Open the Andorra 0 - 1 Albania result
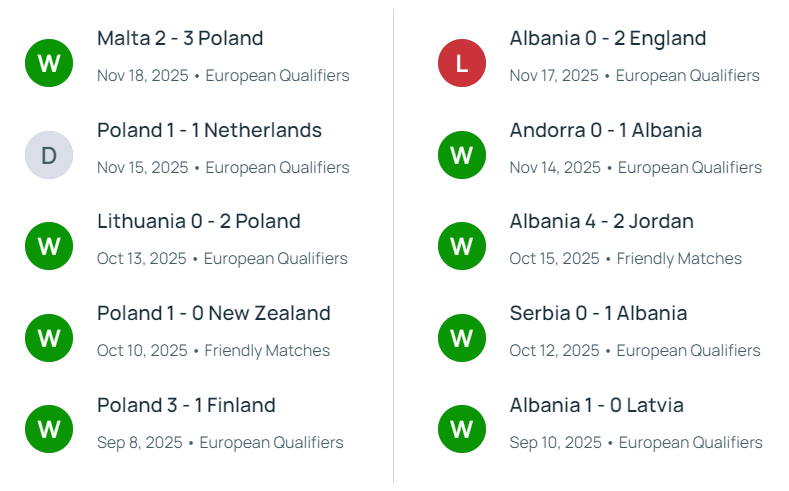The height and width of the screenshot is (491, 789). (605, 131)
